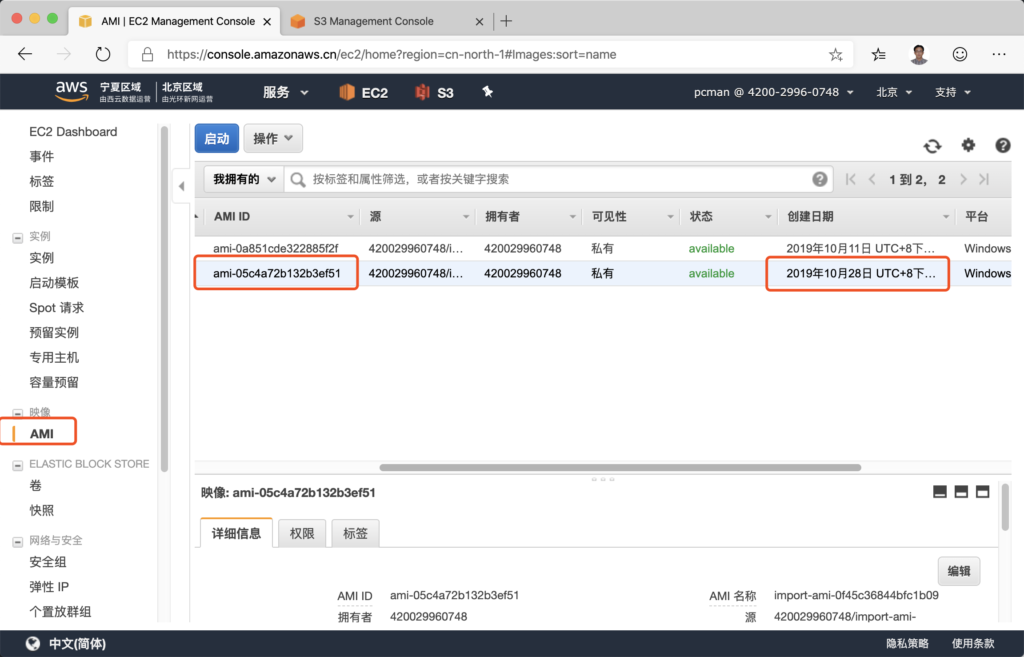The width and height of the screenshot is (1024, 657).
Task: Open EC2 service shortcut in navbar
Action: coord(363,92)
